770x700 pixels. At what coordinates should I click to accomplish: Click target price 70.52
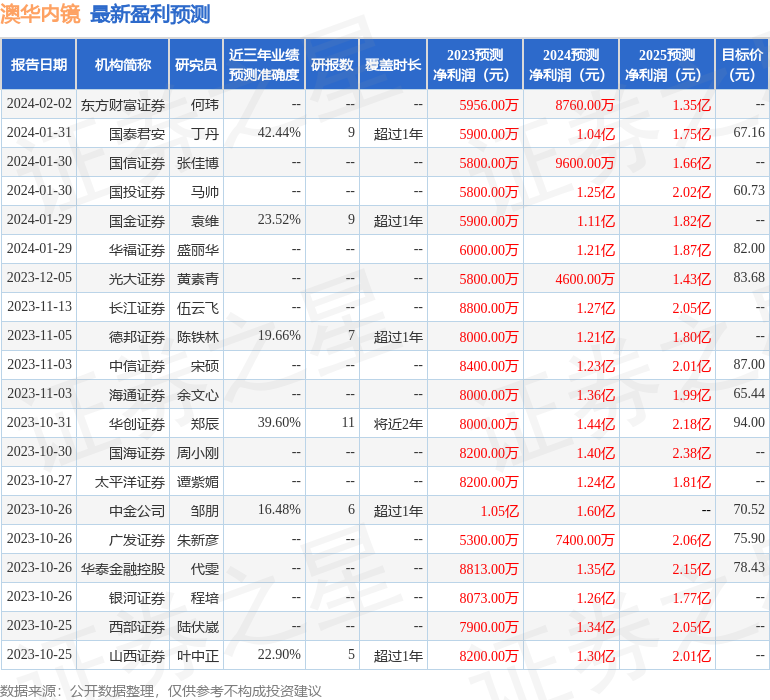click(x=749, y=509)
